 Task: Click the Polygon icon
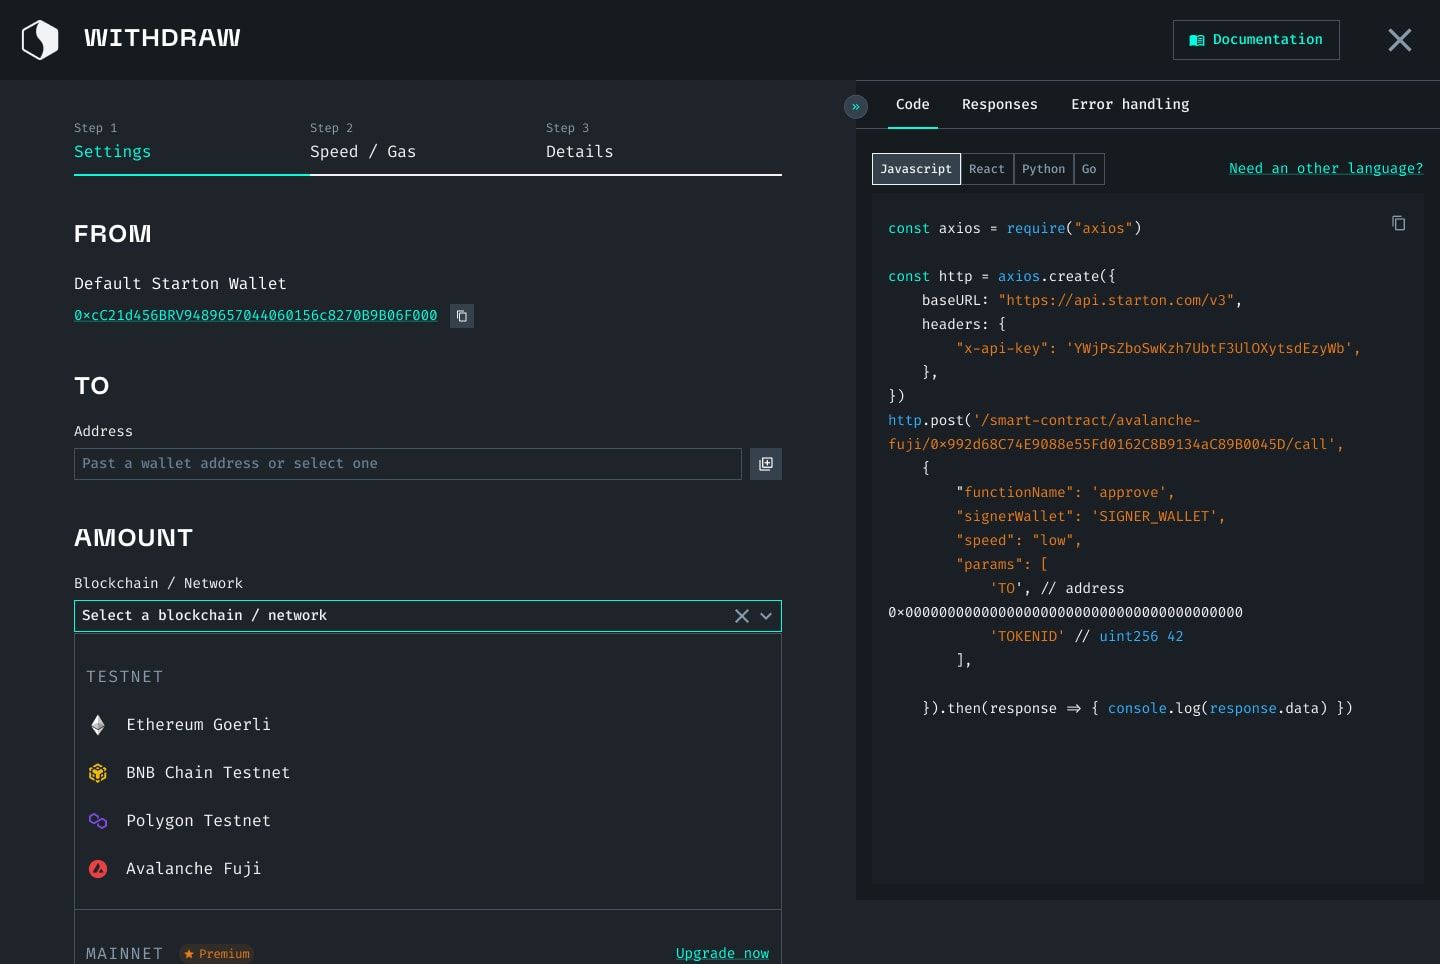(98, 821)
